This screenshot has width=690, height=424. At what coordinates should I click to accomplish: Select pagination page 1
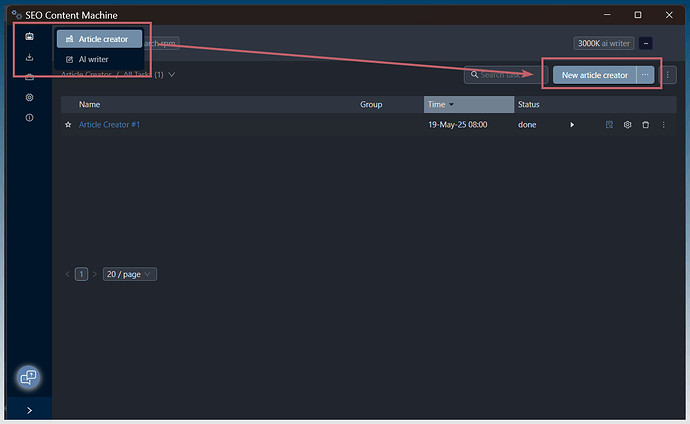point(81,274)
